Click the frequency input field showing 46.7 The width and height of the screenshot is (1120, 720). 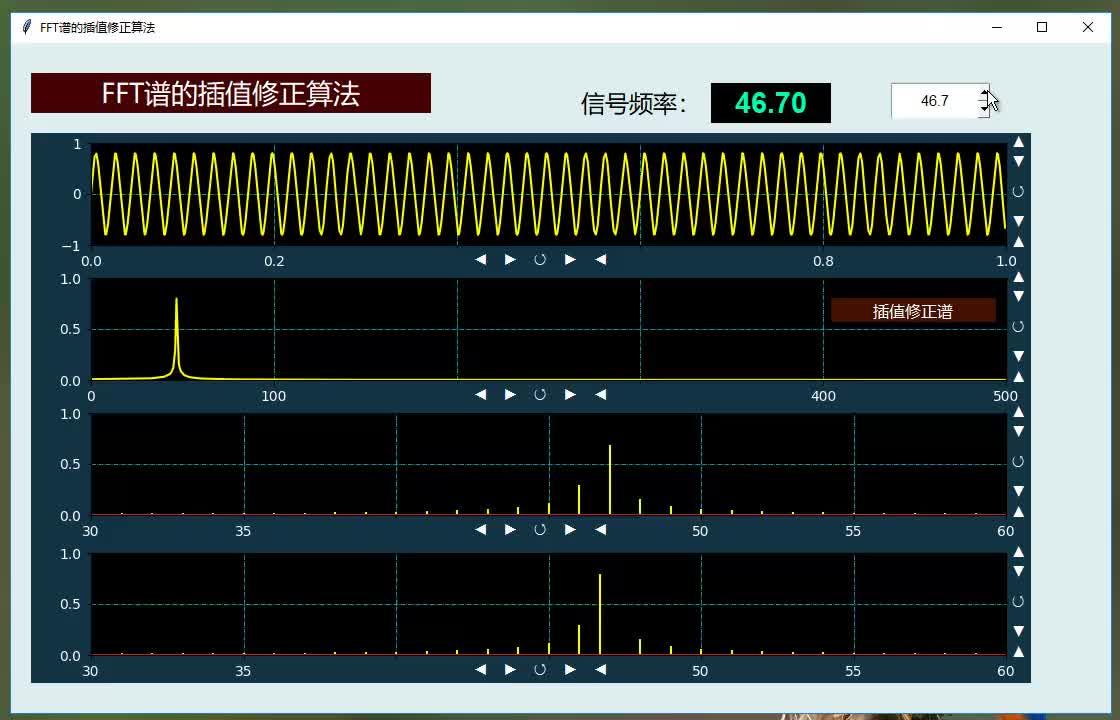935,100
